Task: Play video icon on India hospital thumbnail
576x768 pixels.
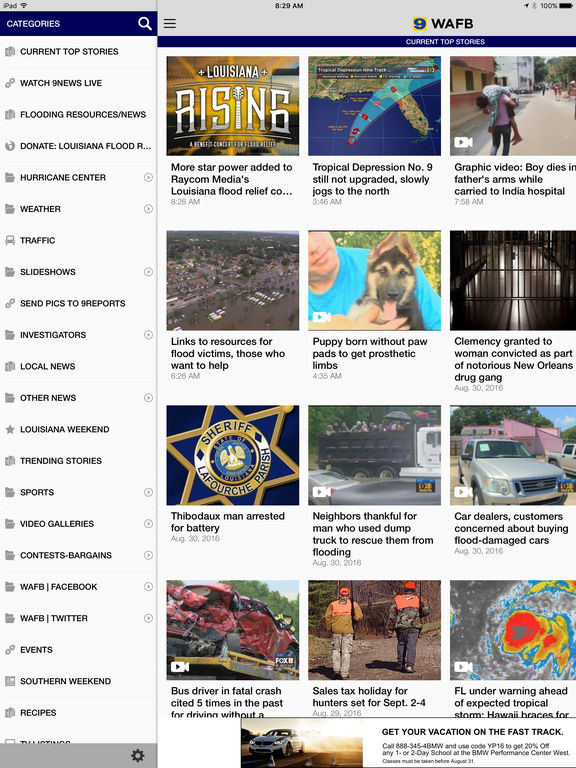Action: click(463, 142)
